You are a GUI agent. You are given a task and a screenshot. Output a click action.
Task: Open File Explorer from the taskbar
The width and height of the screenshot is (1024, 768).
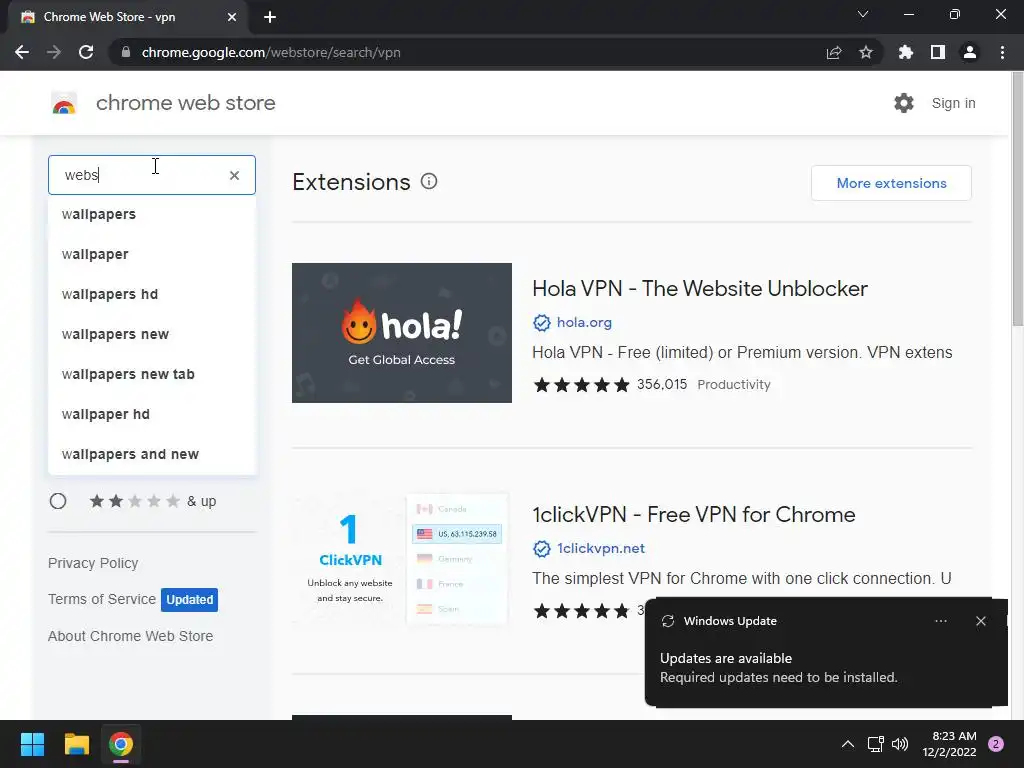76,744
